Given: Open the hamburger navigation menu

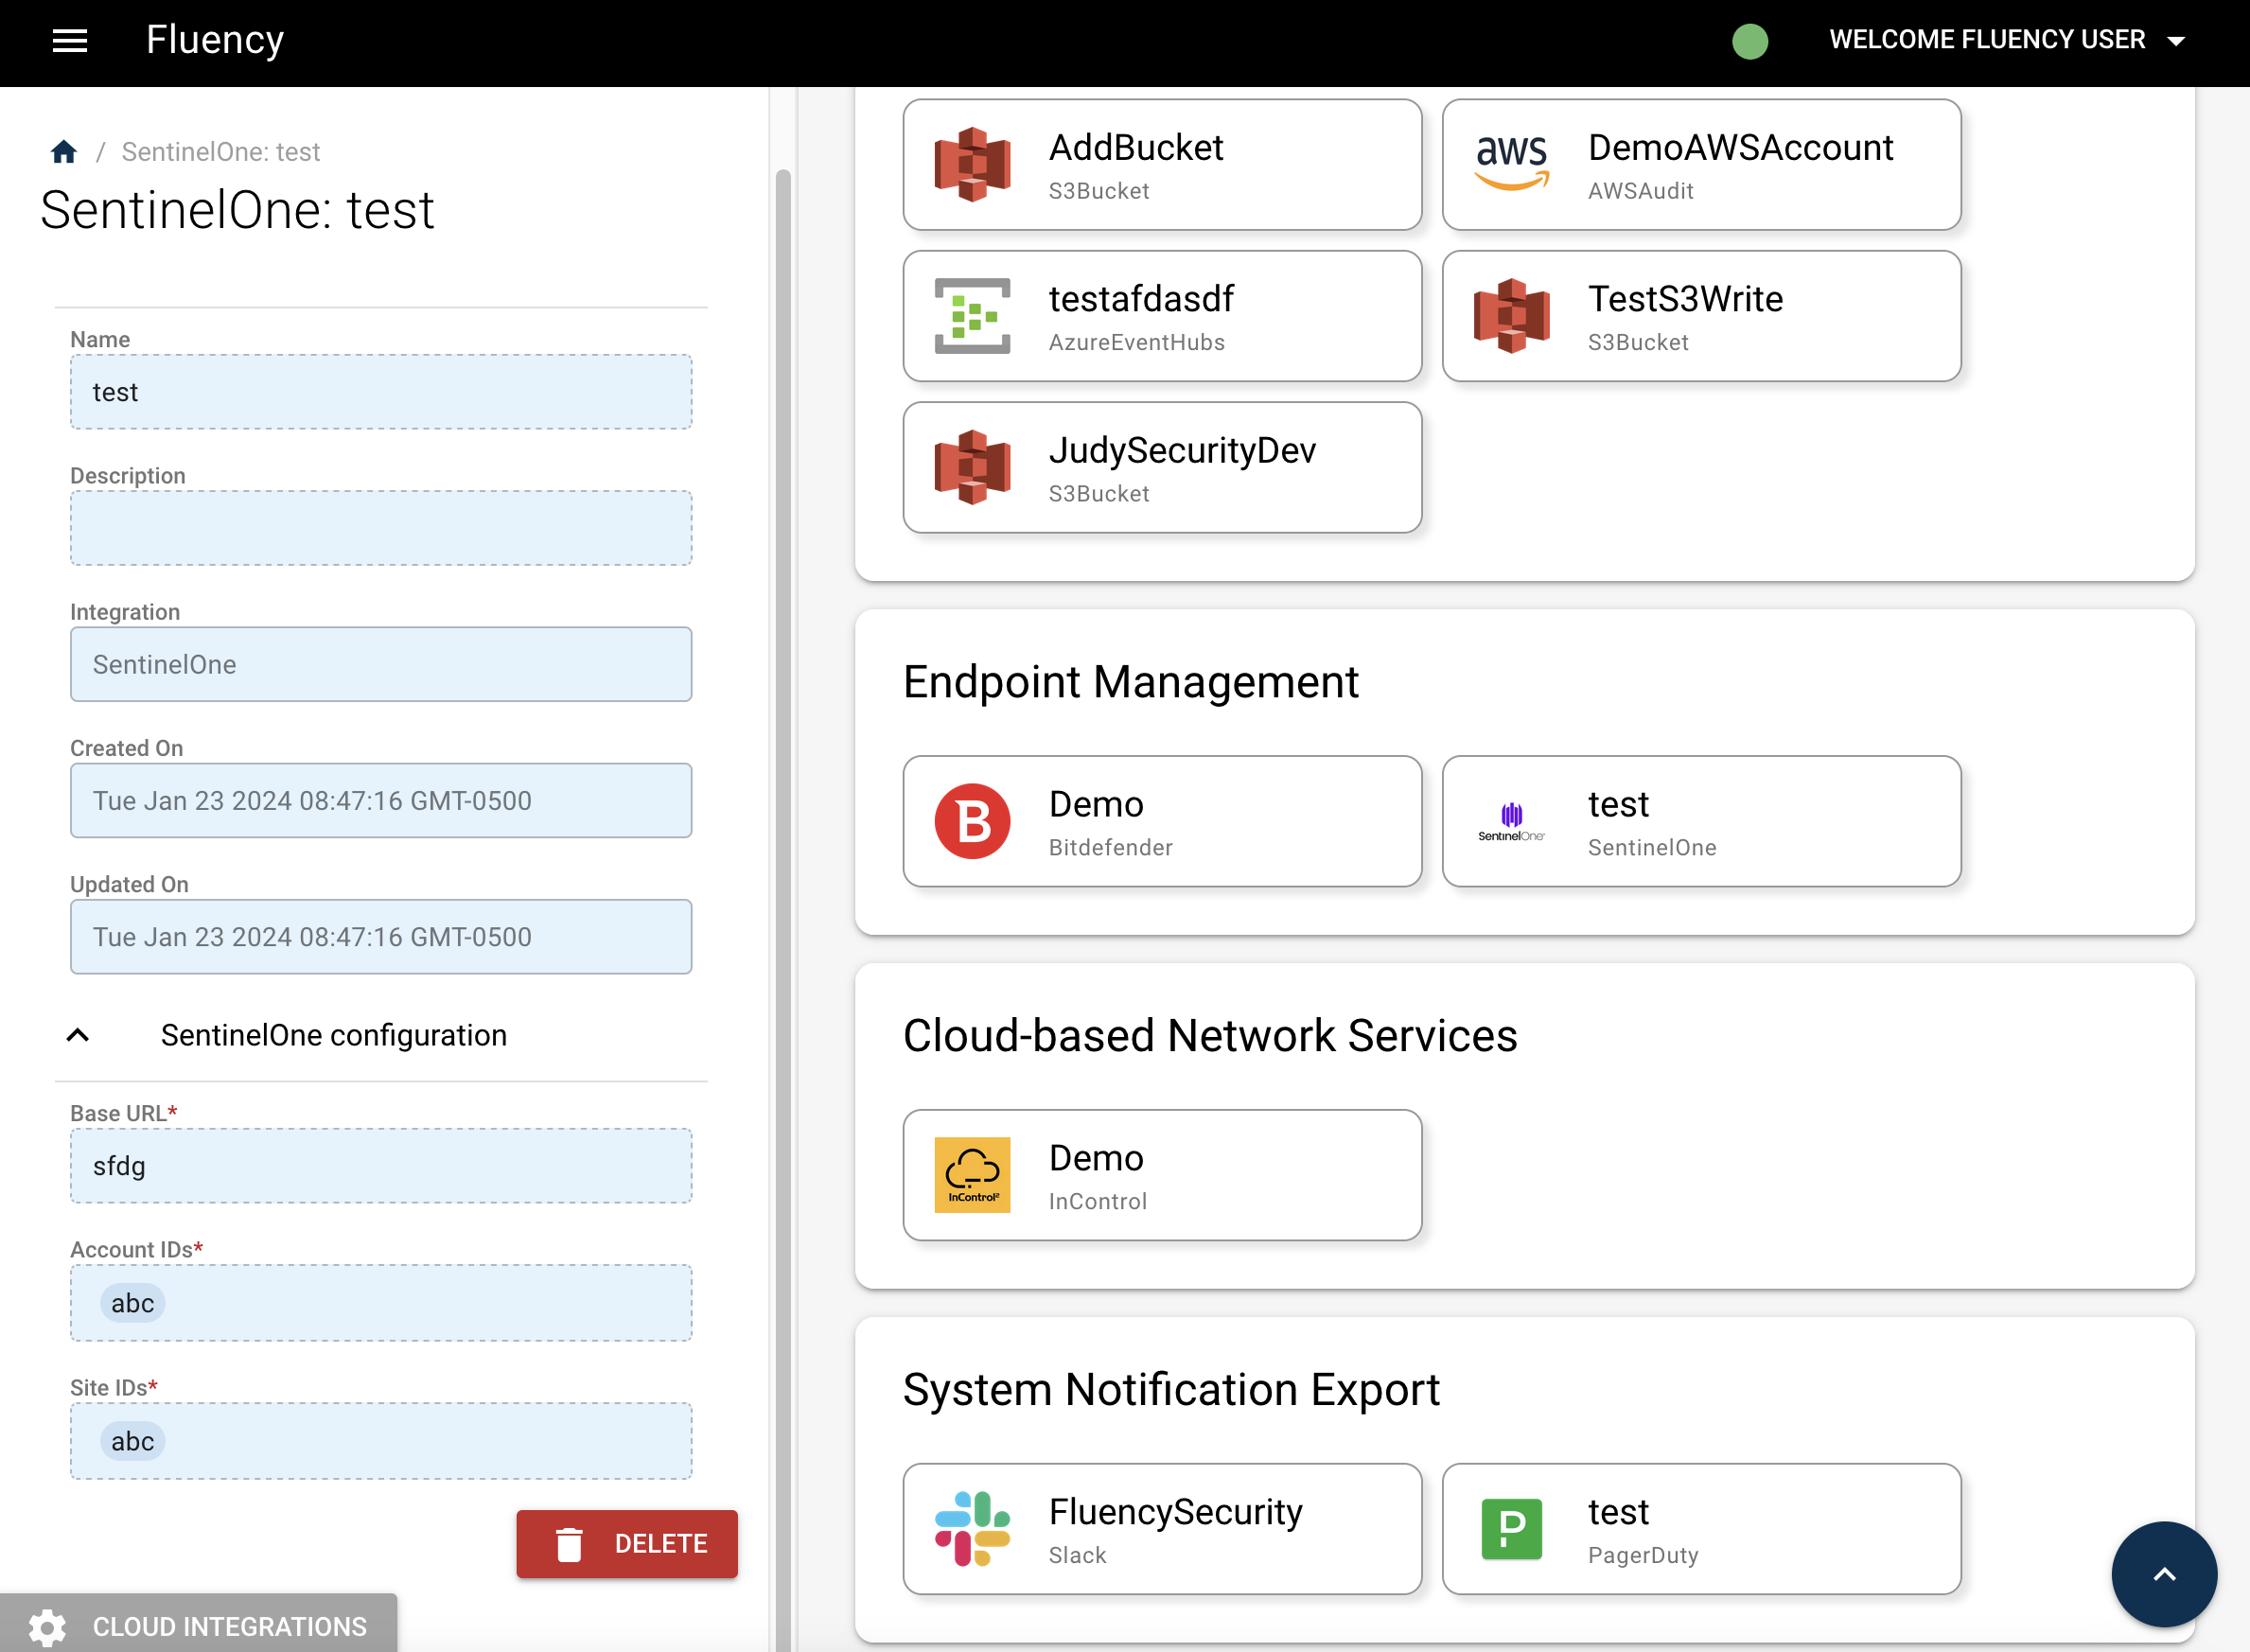Looking at the screenshot, I should (70, 40).
